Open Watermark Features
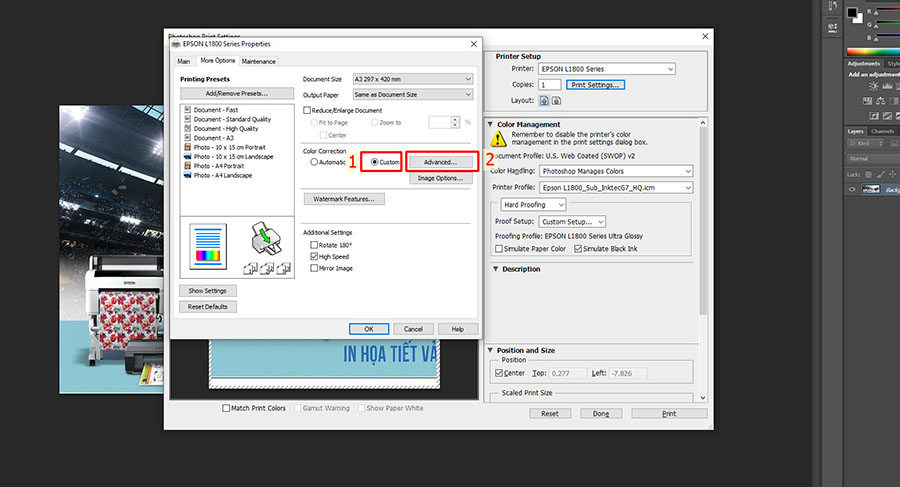Screen dimensions: 900x487 tap(344, 199)
